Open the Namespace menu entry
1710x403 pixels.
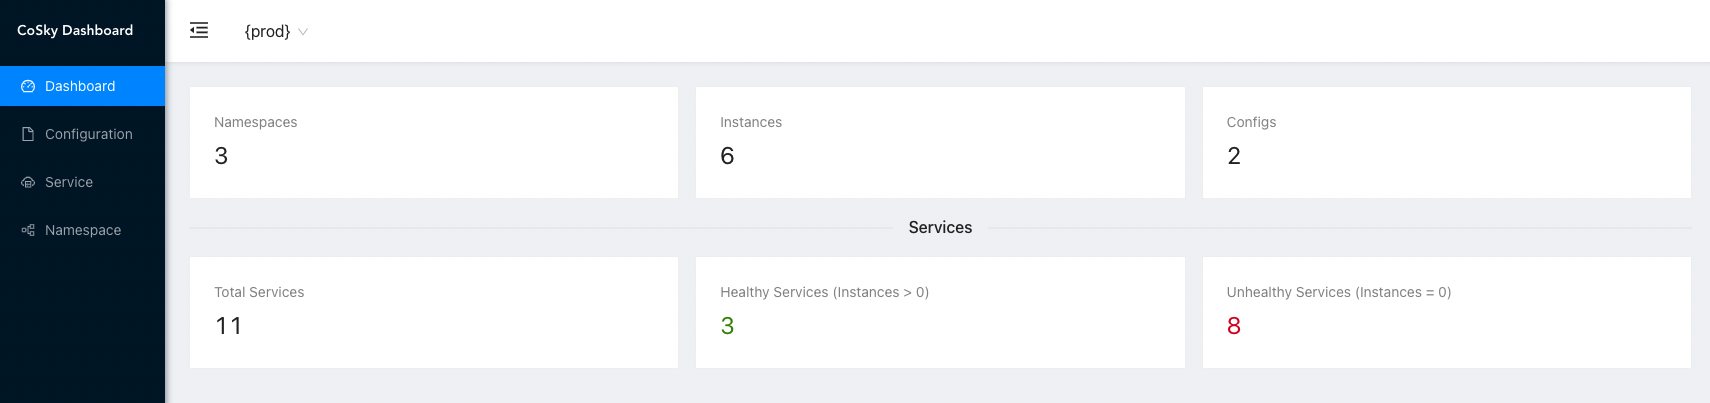tap(82, 230)
